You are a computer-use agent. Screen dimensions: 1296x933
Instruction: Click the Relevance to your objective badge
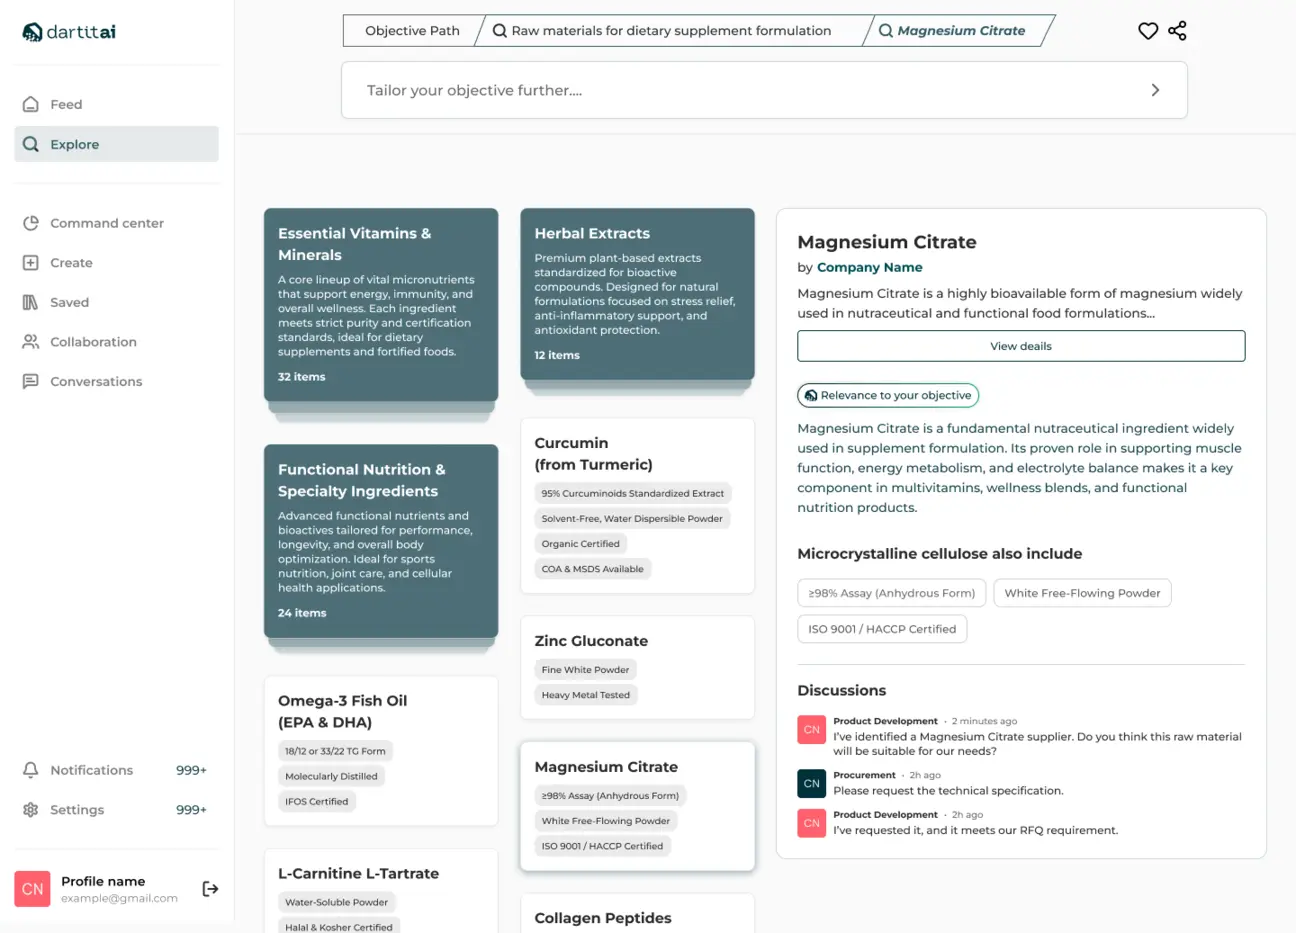click(887, 395)
